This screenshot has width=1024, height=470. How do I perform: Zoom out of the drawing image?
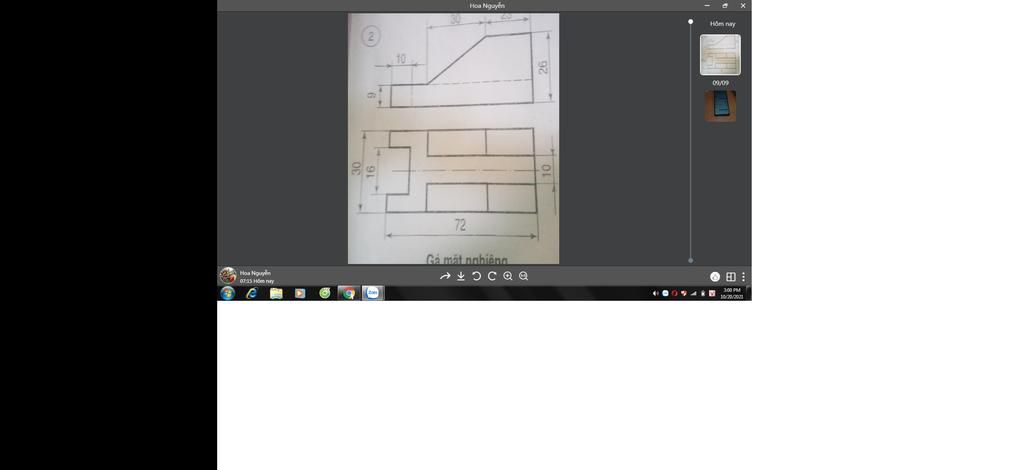click(523, 276)
